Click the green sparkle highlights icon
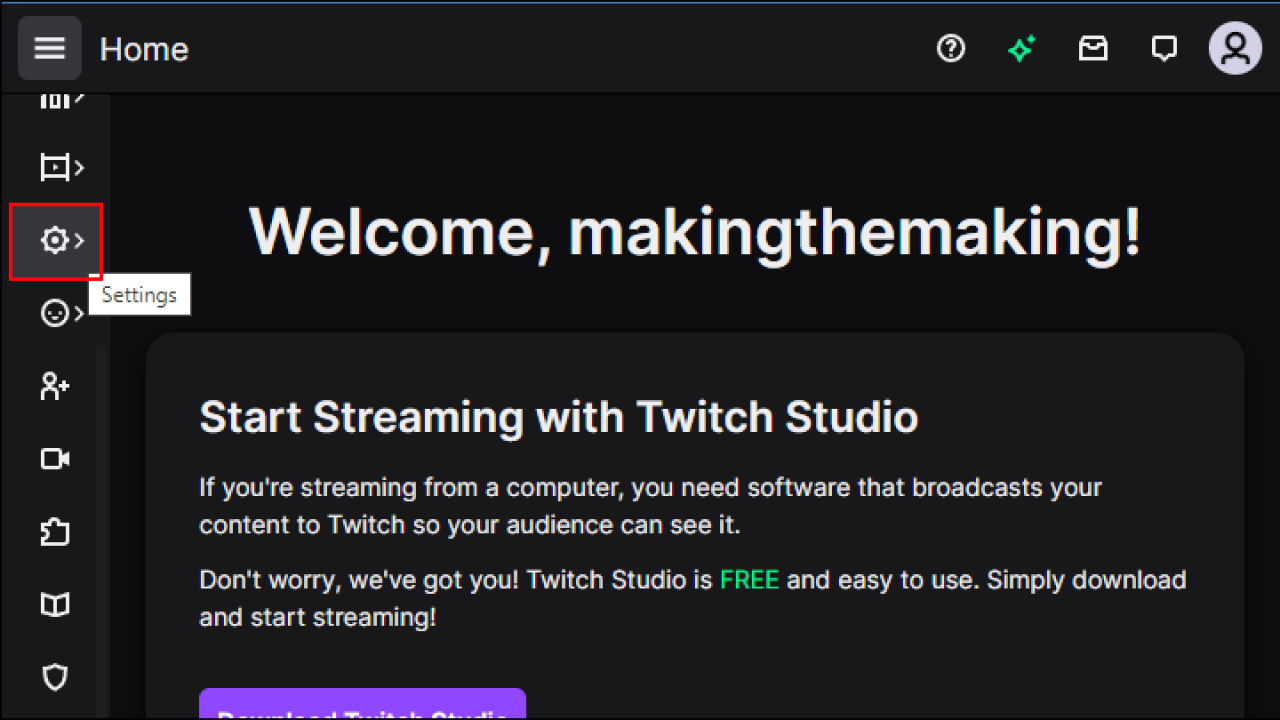Screen dimensions: 1280x720 coord(1022,48)
